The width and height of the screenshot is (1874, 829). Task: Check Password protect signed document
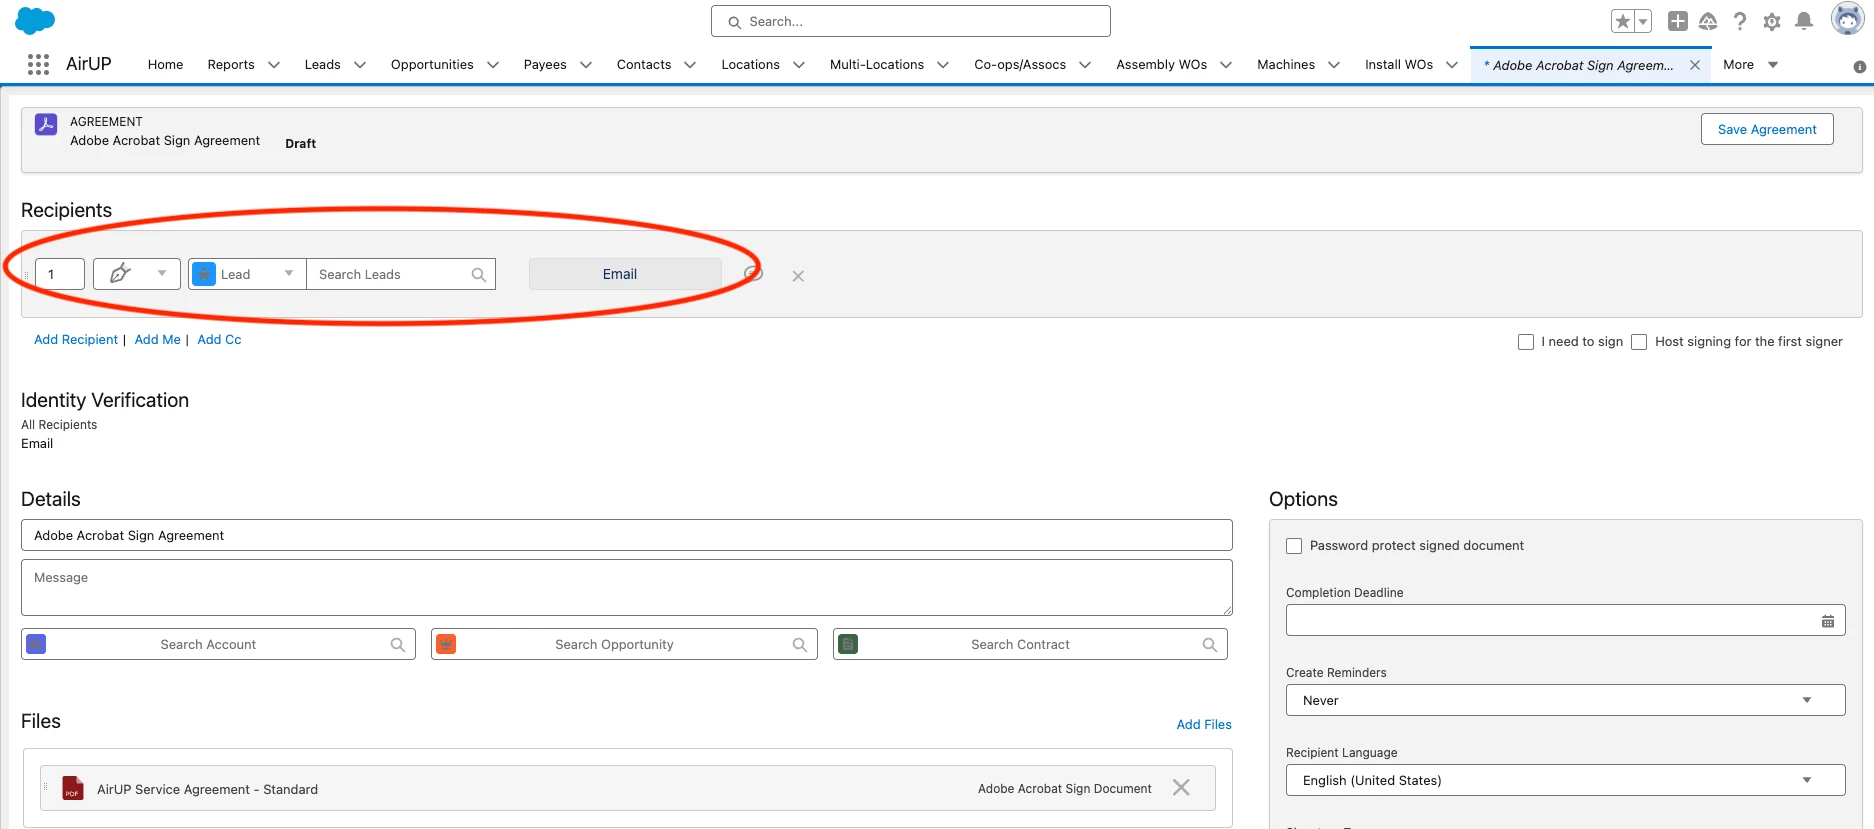(1294, 546)
